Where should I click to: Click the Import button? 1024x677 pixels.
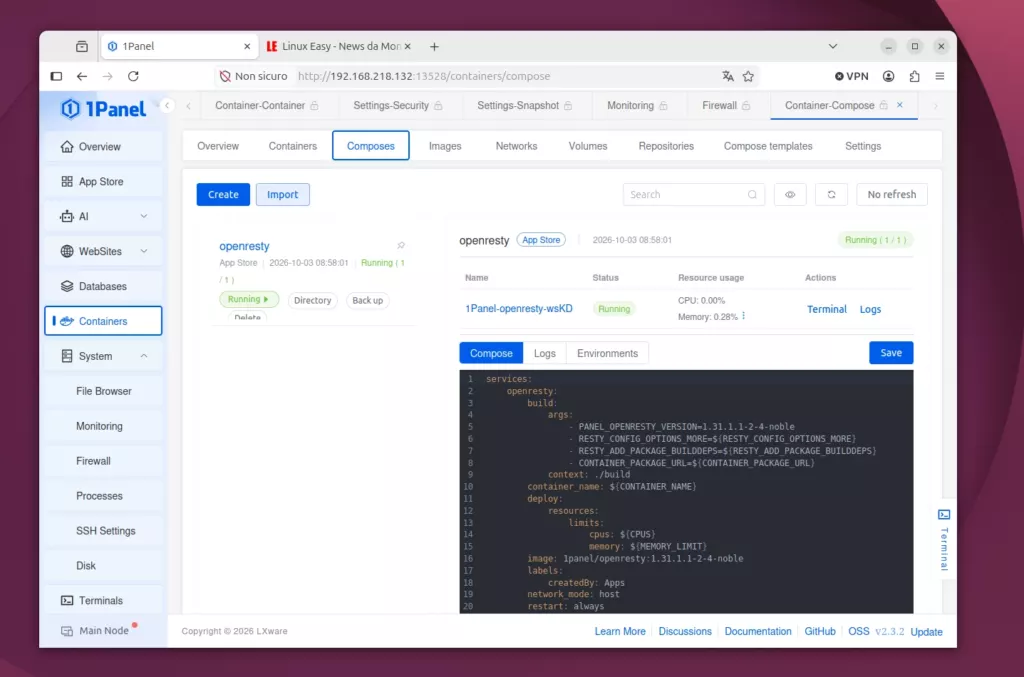[x=283, y=195]
